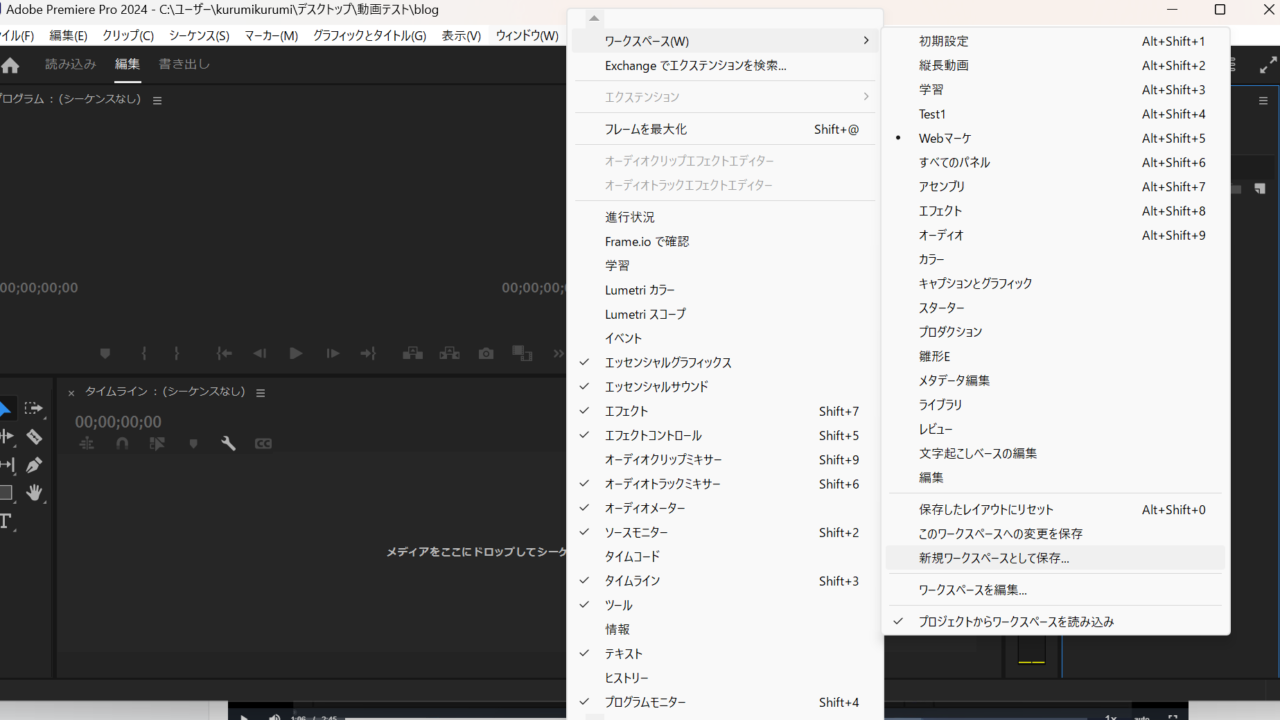Select the 縦長動画 workspace

[1055, 65]
